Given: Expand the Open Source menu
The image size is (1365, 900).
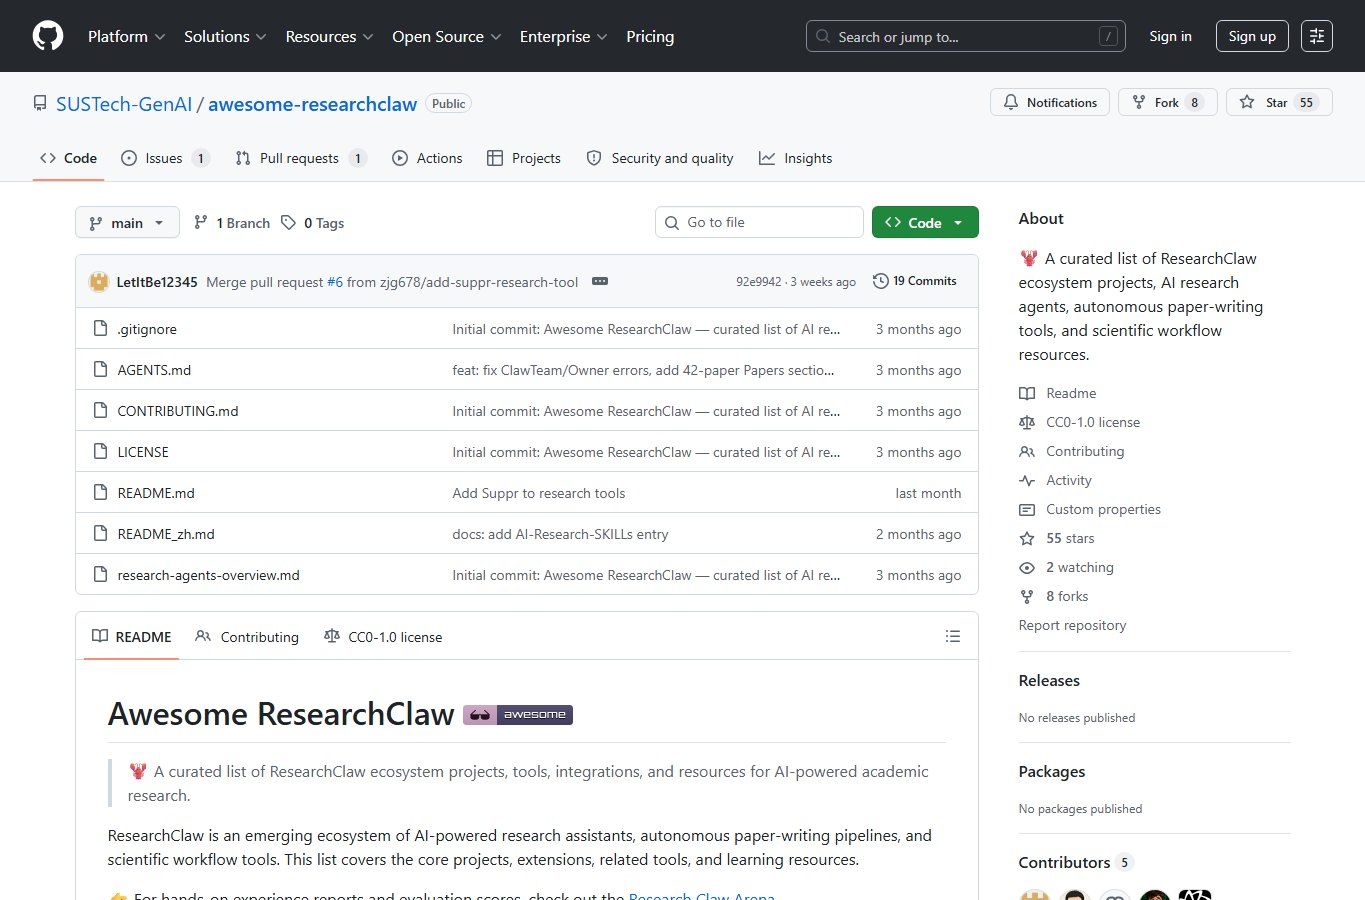Looking at the screenshot, I should click(x=446, y=36).
